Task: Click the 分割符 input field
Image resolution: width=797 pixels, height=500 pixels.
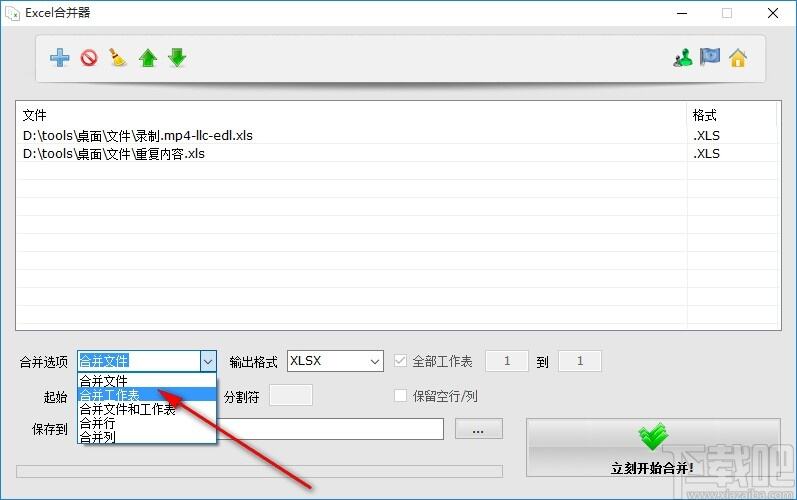Action: tap(291, 395)
